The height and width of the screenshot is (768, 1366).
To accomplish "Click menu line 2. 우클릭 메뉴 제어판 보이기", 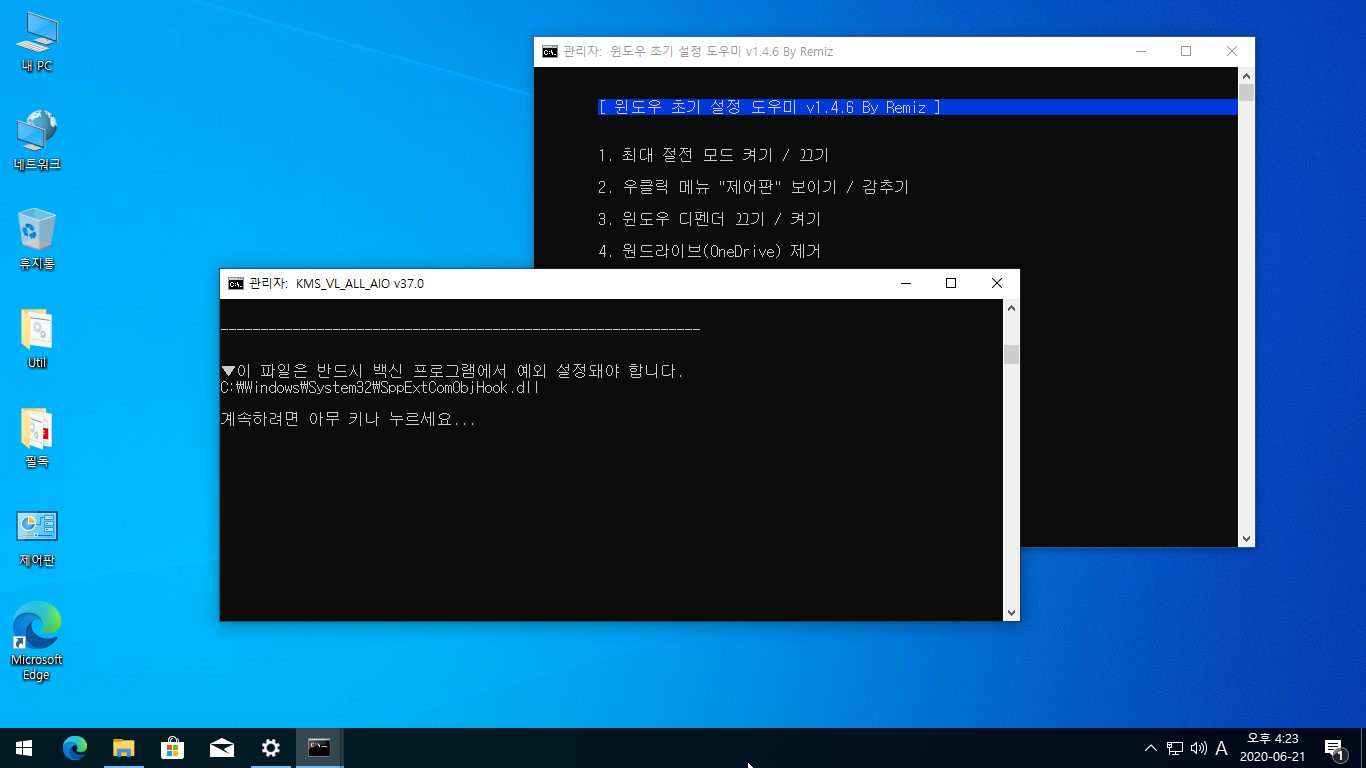I will (754, 187).
